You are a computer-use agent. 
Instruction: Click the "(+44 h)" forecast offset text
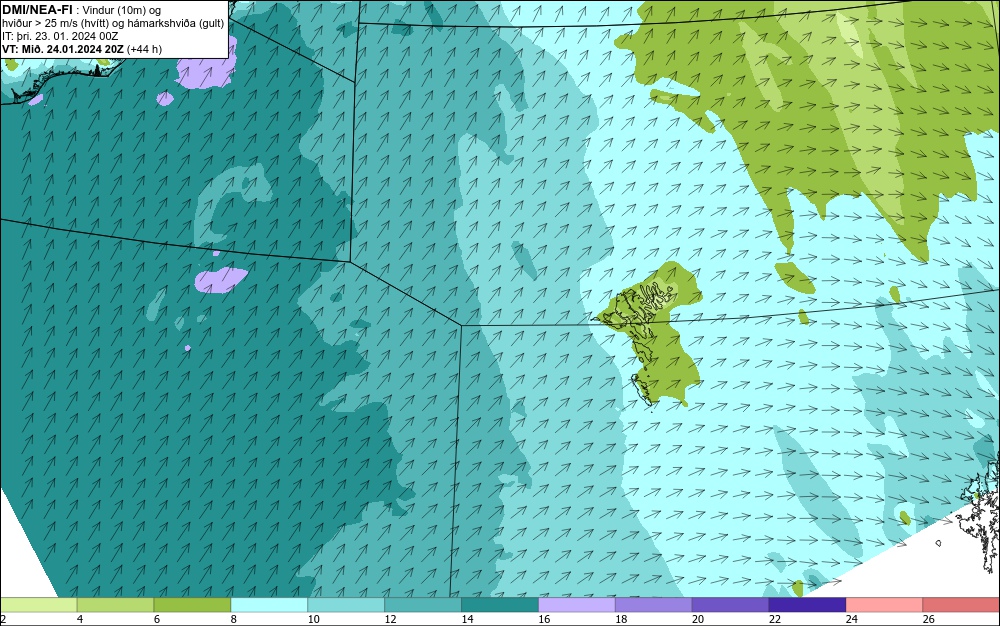[145, 49]
